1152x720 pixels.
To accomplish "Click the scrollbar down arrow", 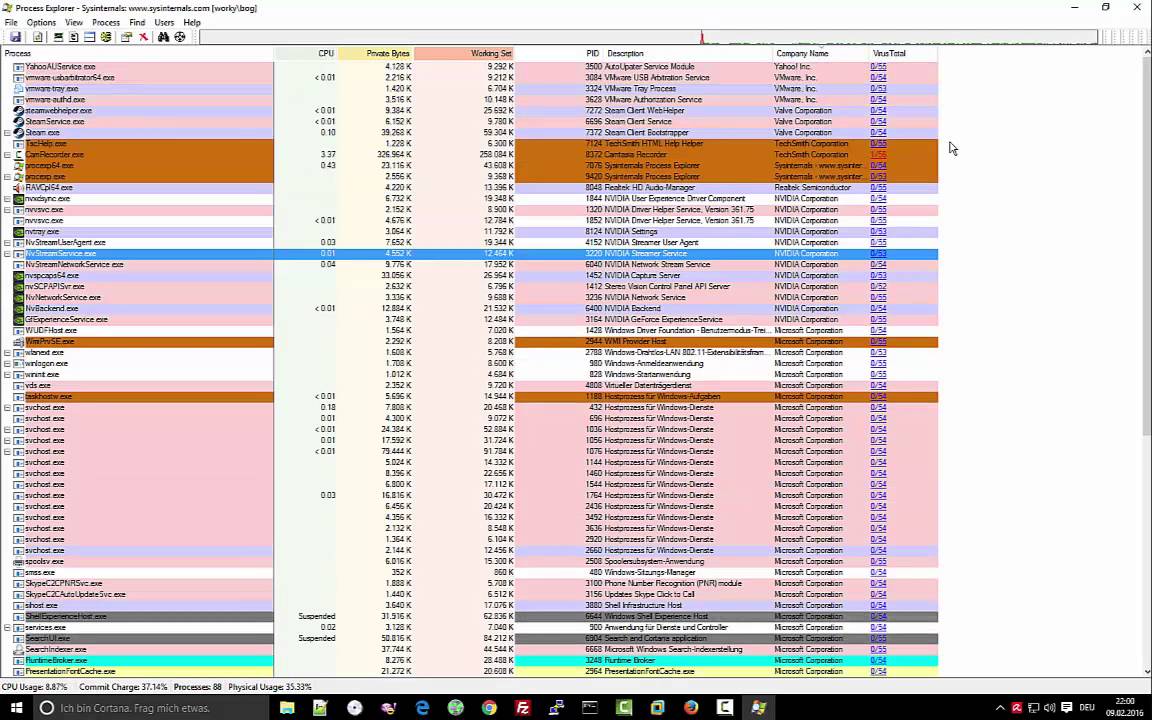I will point(1146,672).
